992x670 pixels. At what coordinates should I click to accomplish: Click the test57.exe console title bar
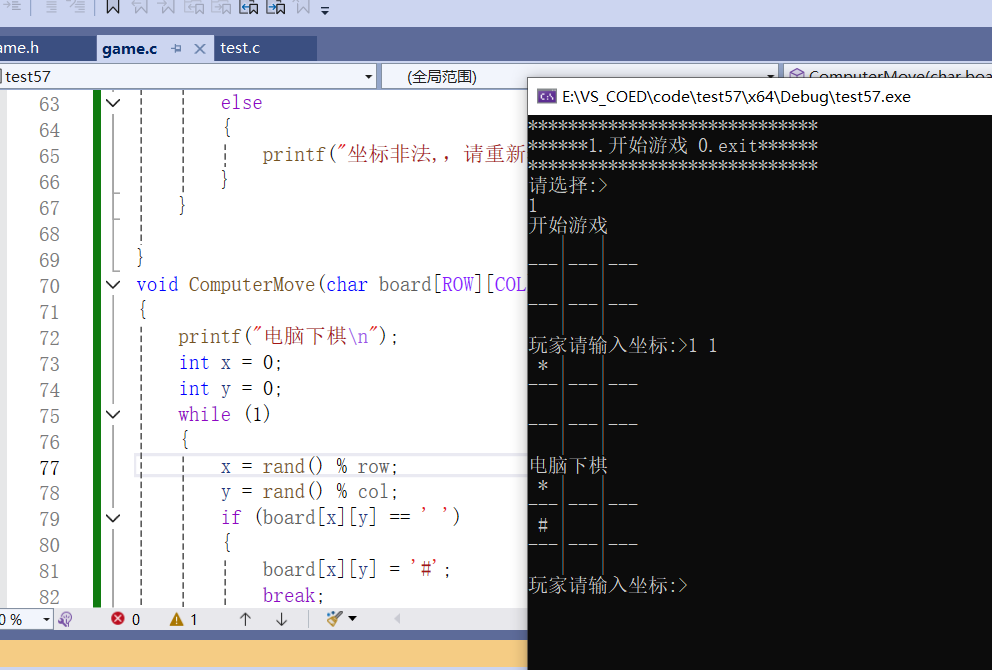pos(759,97)
